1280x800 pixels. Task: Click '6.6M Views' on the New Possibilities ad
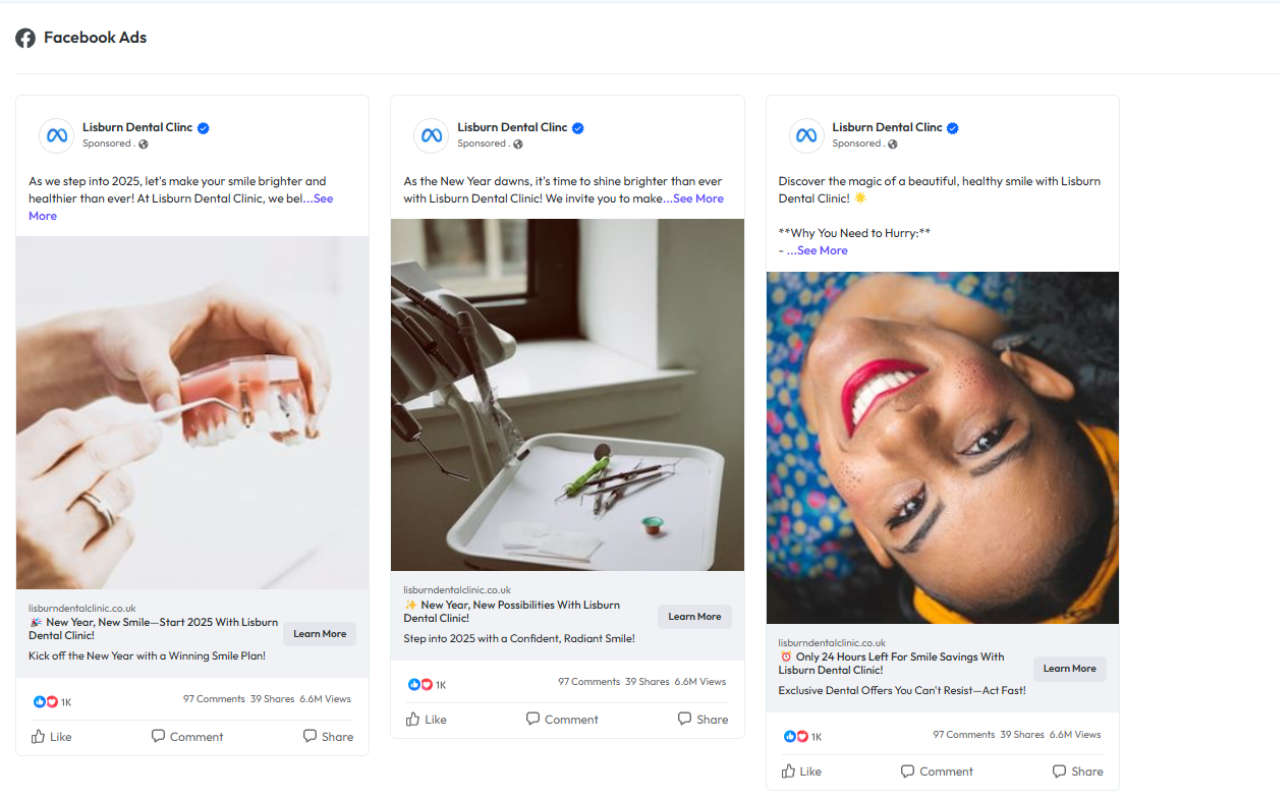pos(701,682)
